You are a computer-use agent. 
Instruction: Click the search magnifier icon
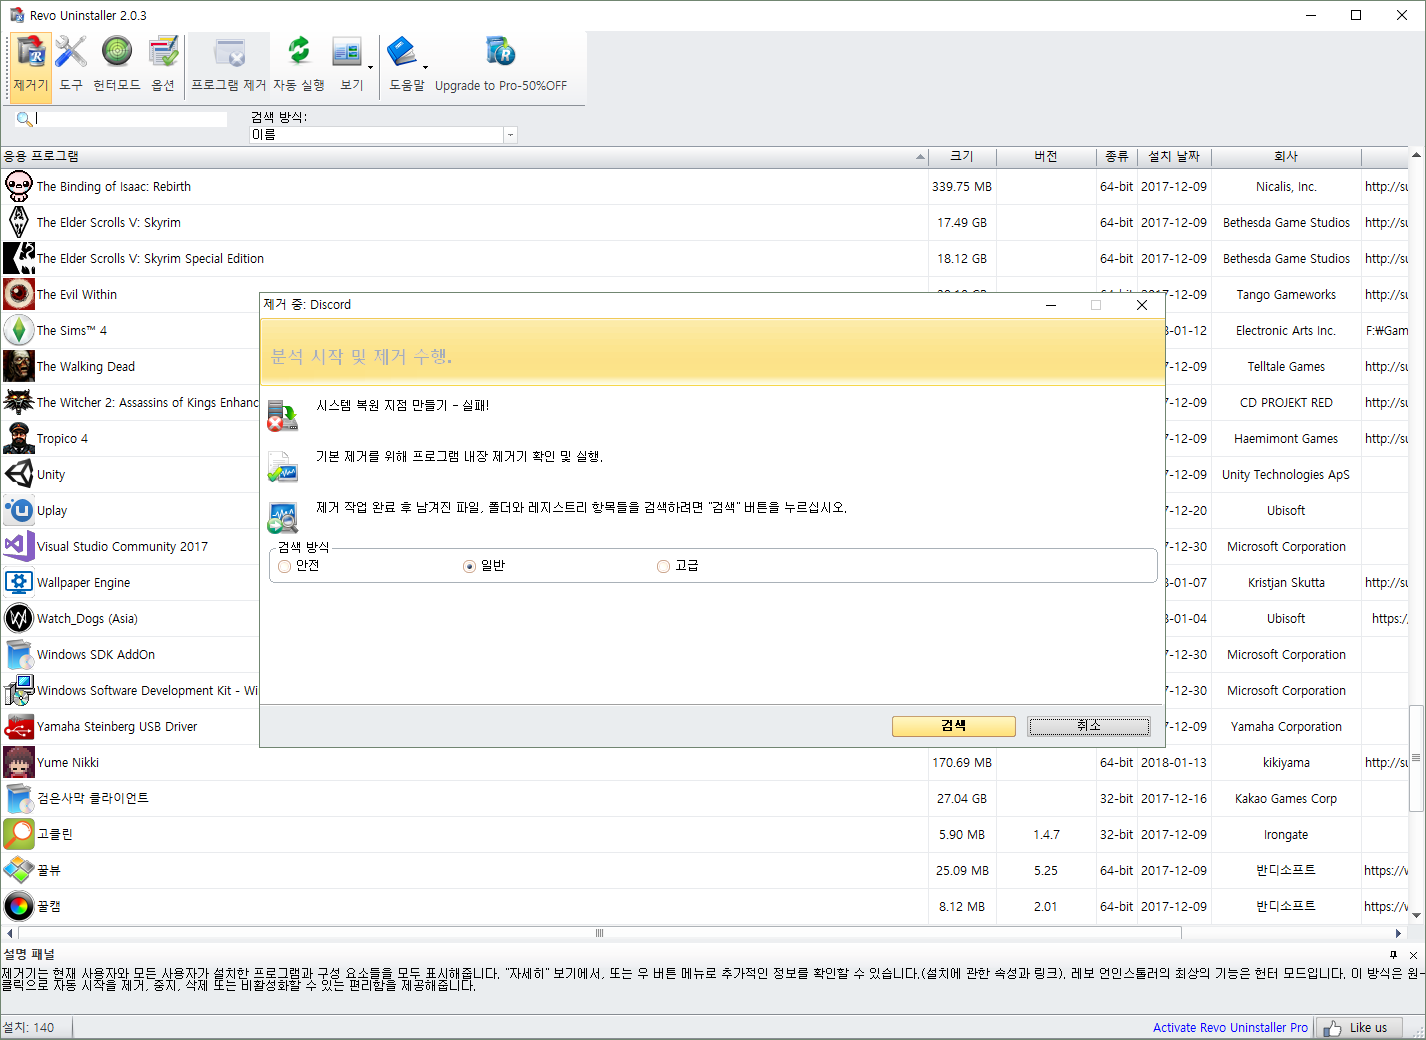click(24, 119)
